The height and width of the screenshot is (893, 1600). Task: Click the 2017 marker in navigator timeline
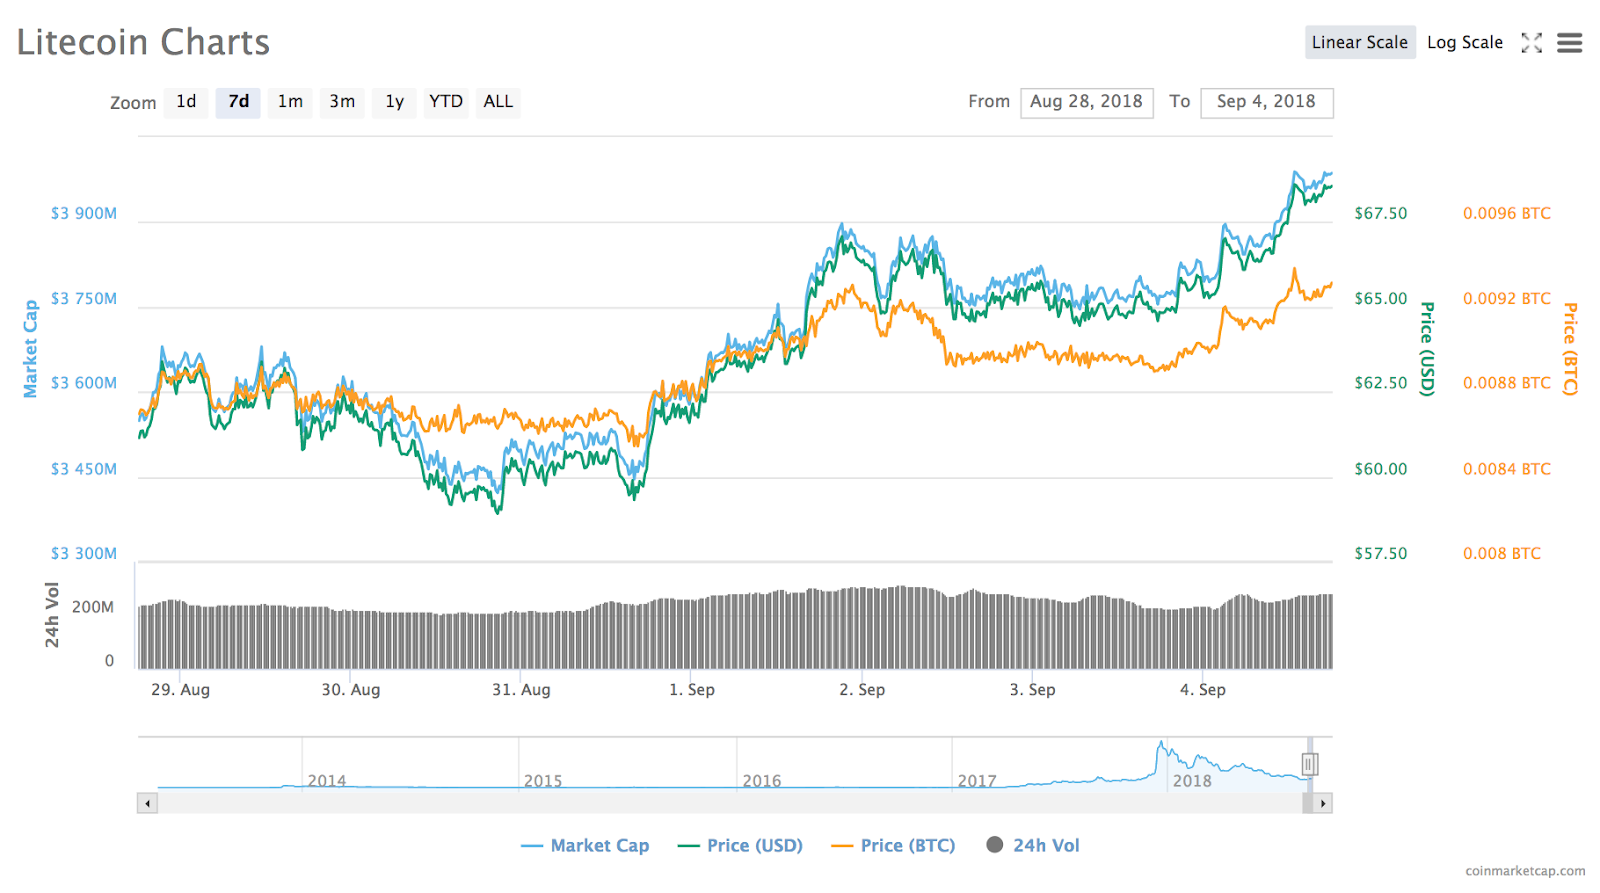tap(977, 781)
